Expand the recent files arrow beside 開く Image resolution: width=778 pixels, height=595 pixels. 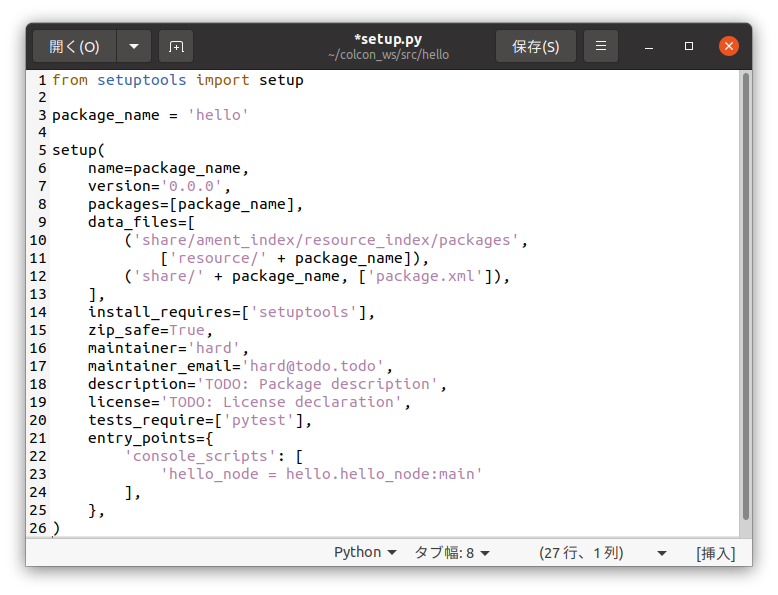coord(134,46)
